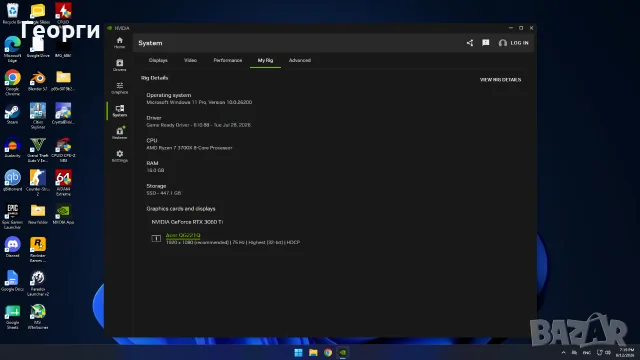This screenshot has height=360, width=640.
Task: Open the Redeem section in sidebar
Action: 120,133
